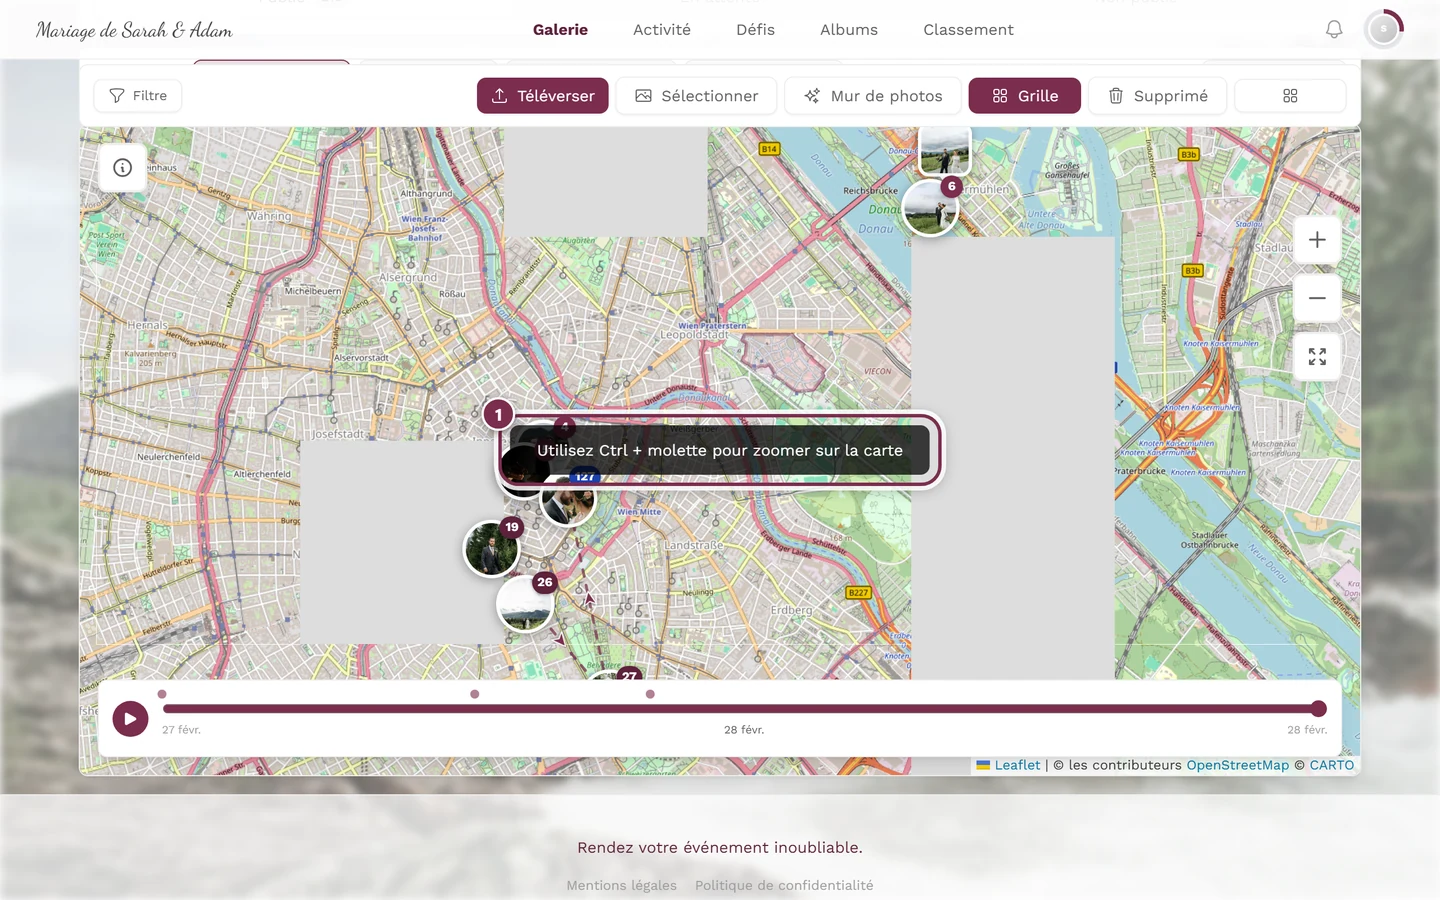This screenshot has width=1440, height=900.
Task: Select the second timeline dot marker
Action: 475,694
